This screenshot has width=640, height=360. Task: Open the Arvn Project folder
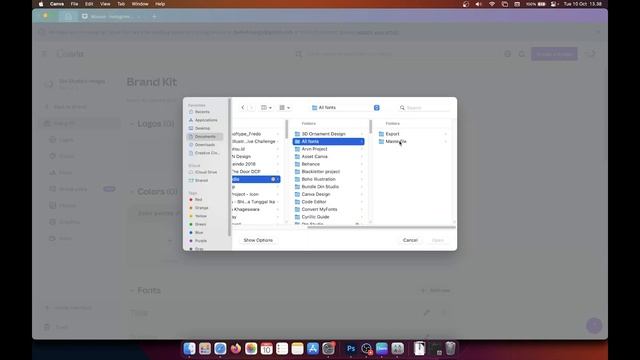pos(328,149)
